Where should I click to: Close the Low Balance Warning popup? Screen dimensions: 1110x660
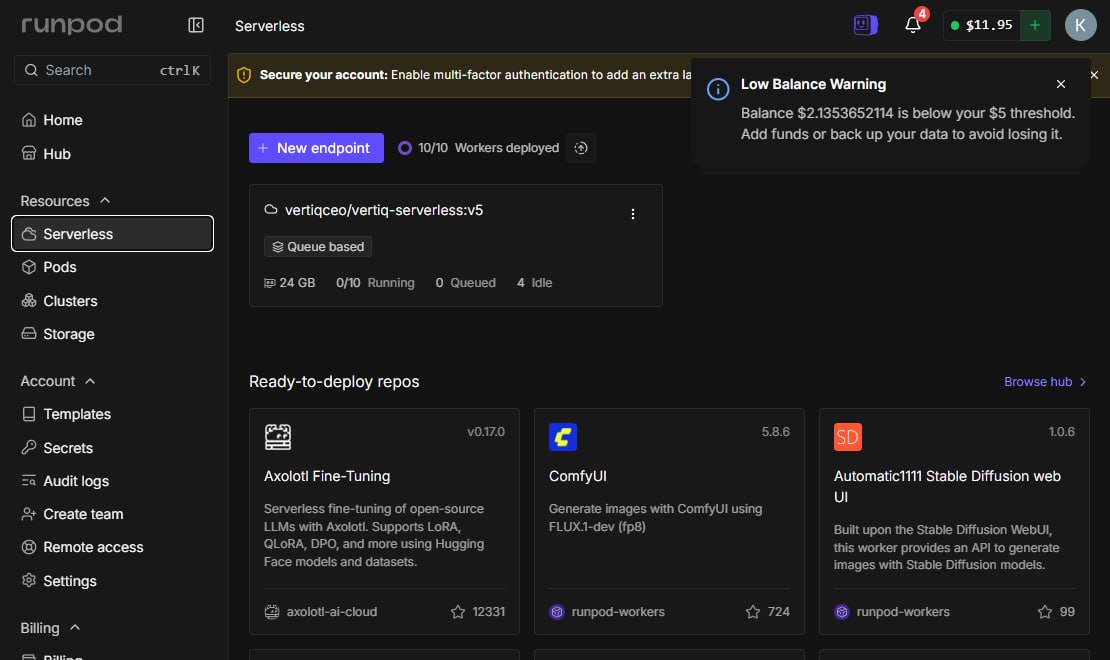1060,84
